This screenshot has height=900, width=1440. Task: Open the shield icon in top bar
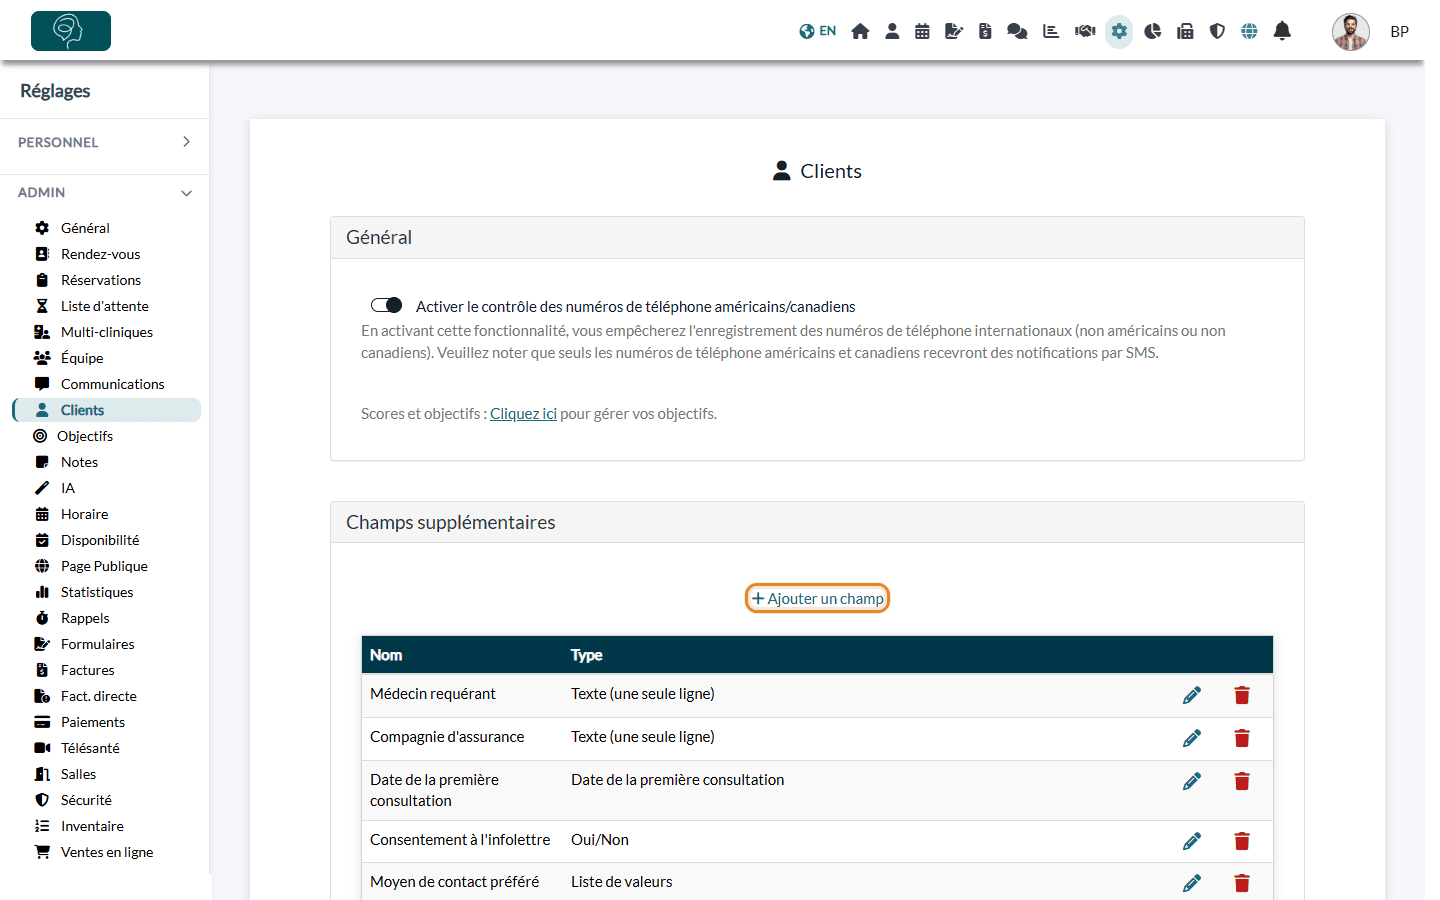pyautogui.click(x=1217, y=31)
